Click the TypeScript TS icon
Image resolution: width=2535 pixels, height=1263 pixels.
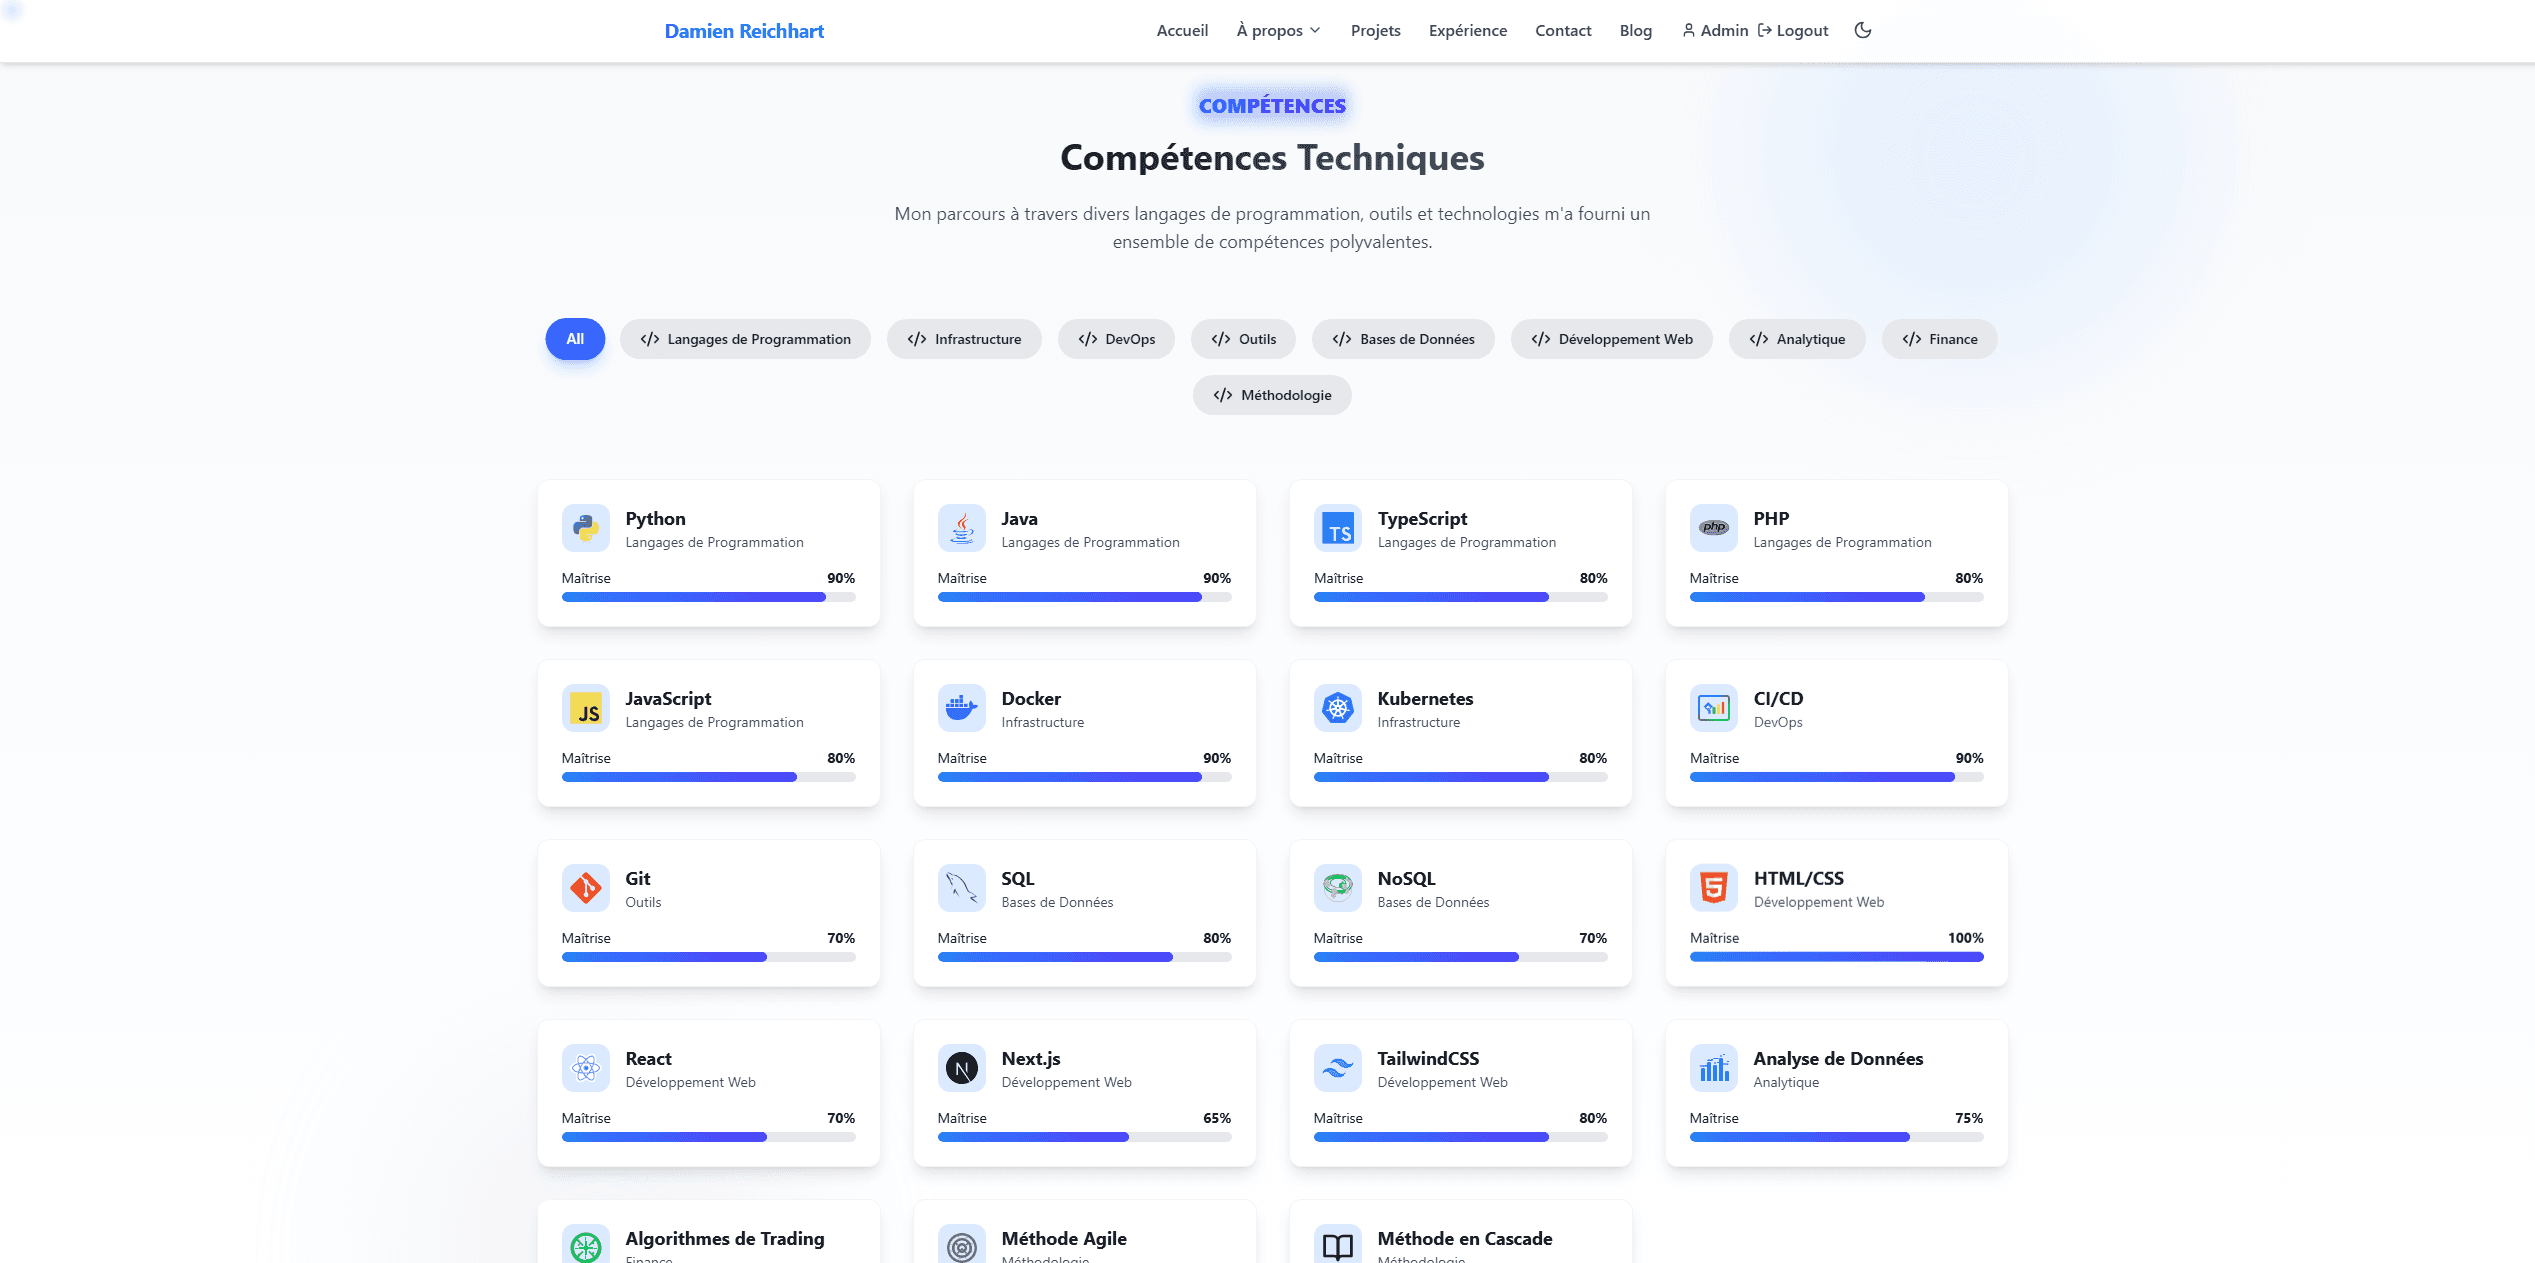tap(1337, 528)
